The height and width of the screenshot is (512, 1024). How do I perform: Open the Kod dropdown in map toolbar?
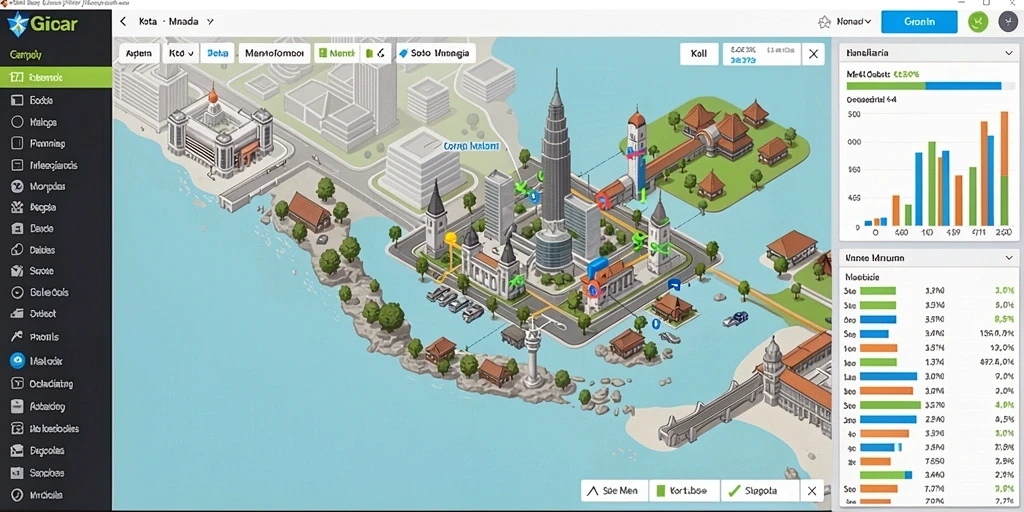(x=181, y=54)
